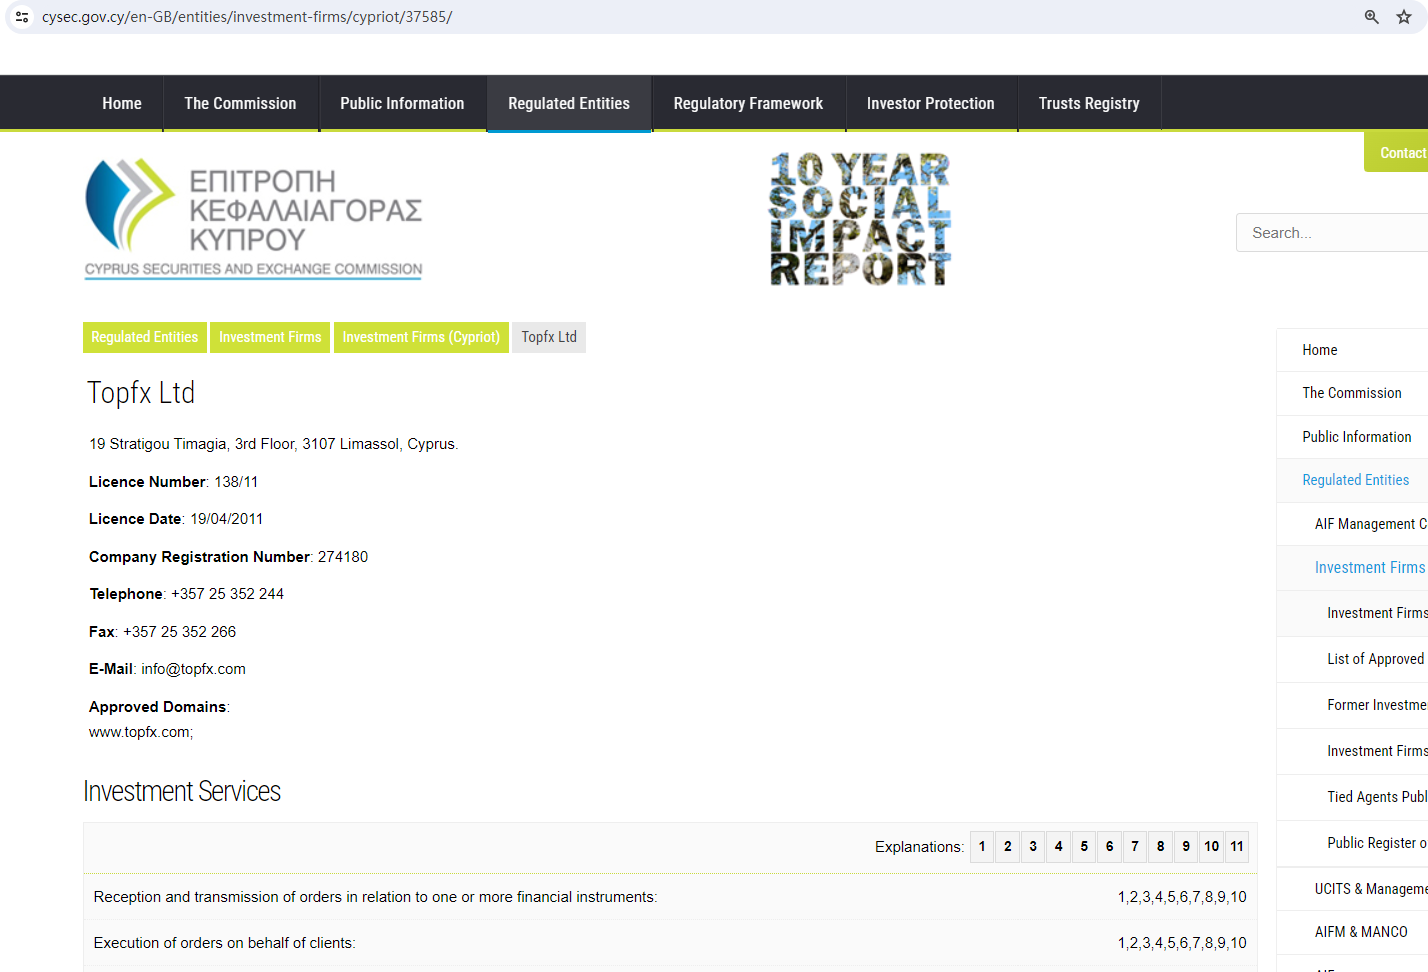Select Regulated Entities in top navigation bar
1428x972 pixels.
point(569,103)
